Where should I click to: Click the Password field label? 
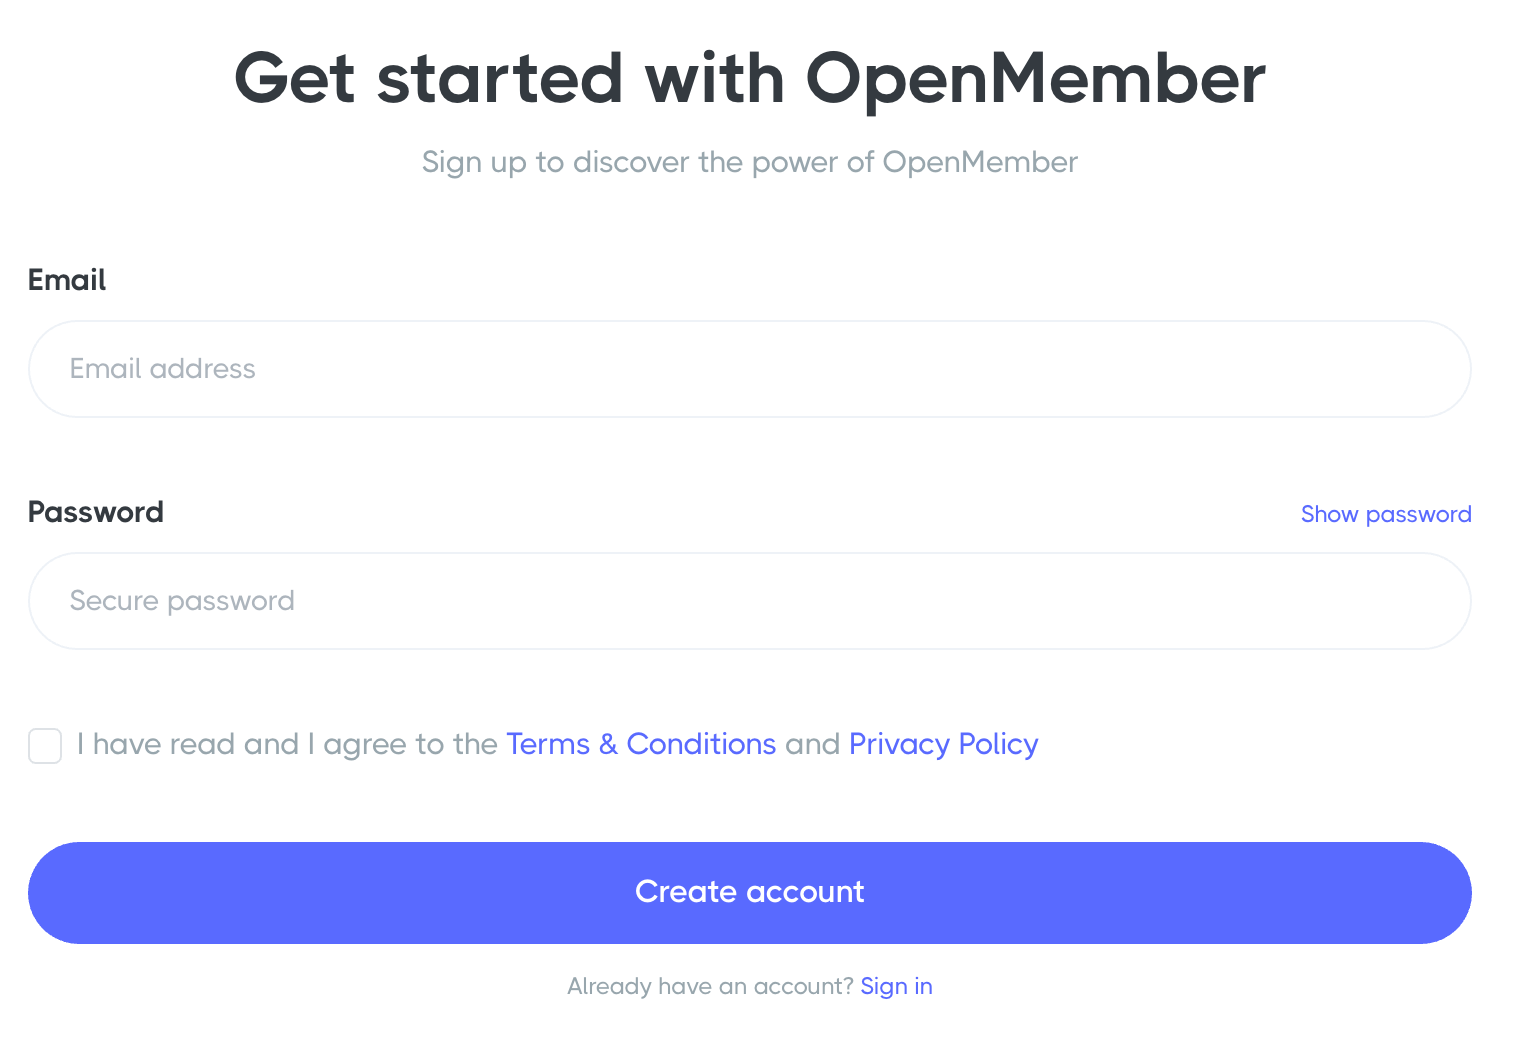(96, 512)
